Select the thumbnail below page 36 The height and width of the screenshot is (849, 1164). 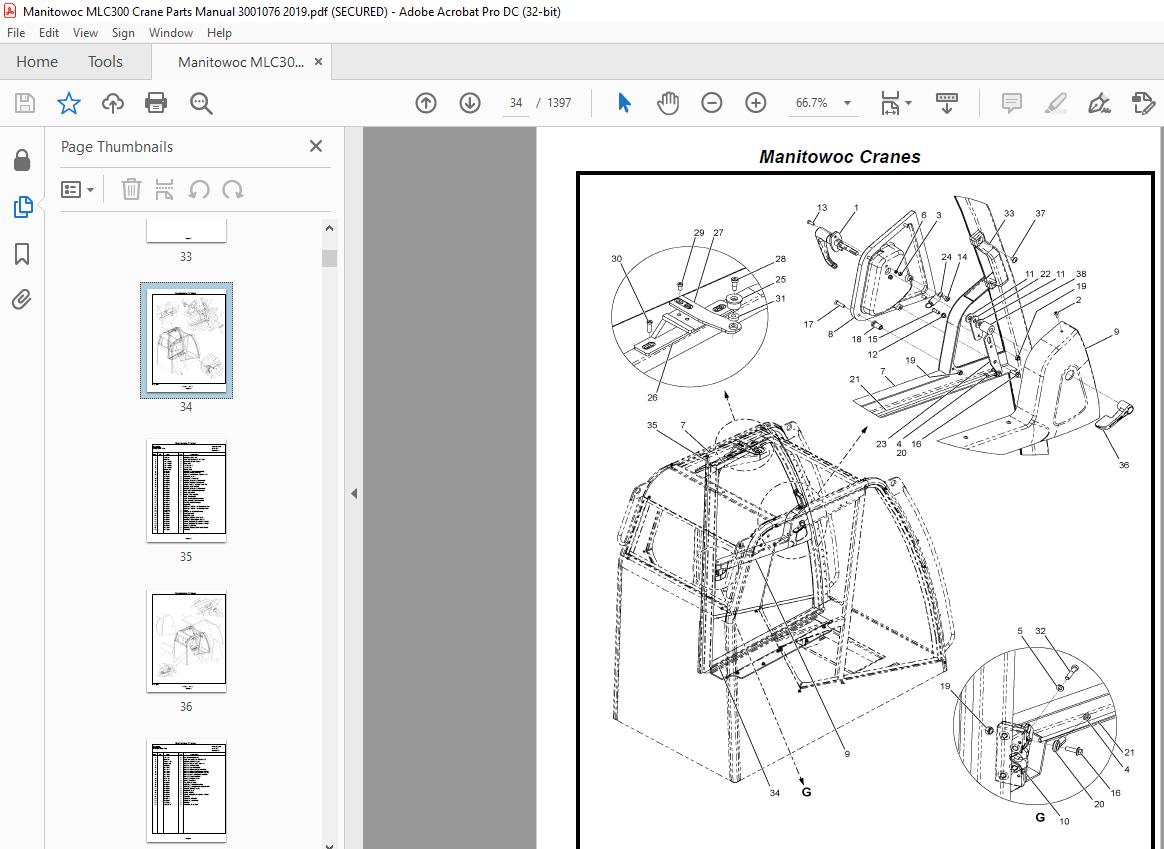click(186, 791)
